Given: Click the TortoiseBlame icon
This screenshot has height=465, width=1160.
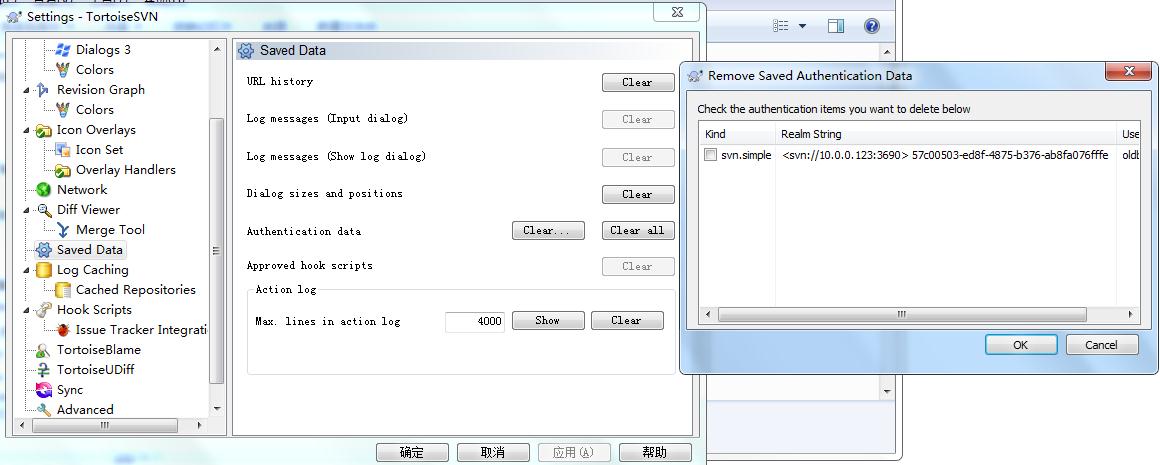Looking at the screenshot, I should [44, 350].
